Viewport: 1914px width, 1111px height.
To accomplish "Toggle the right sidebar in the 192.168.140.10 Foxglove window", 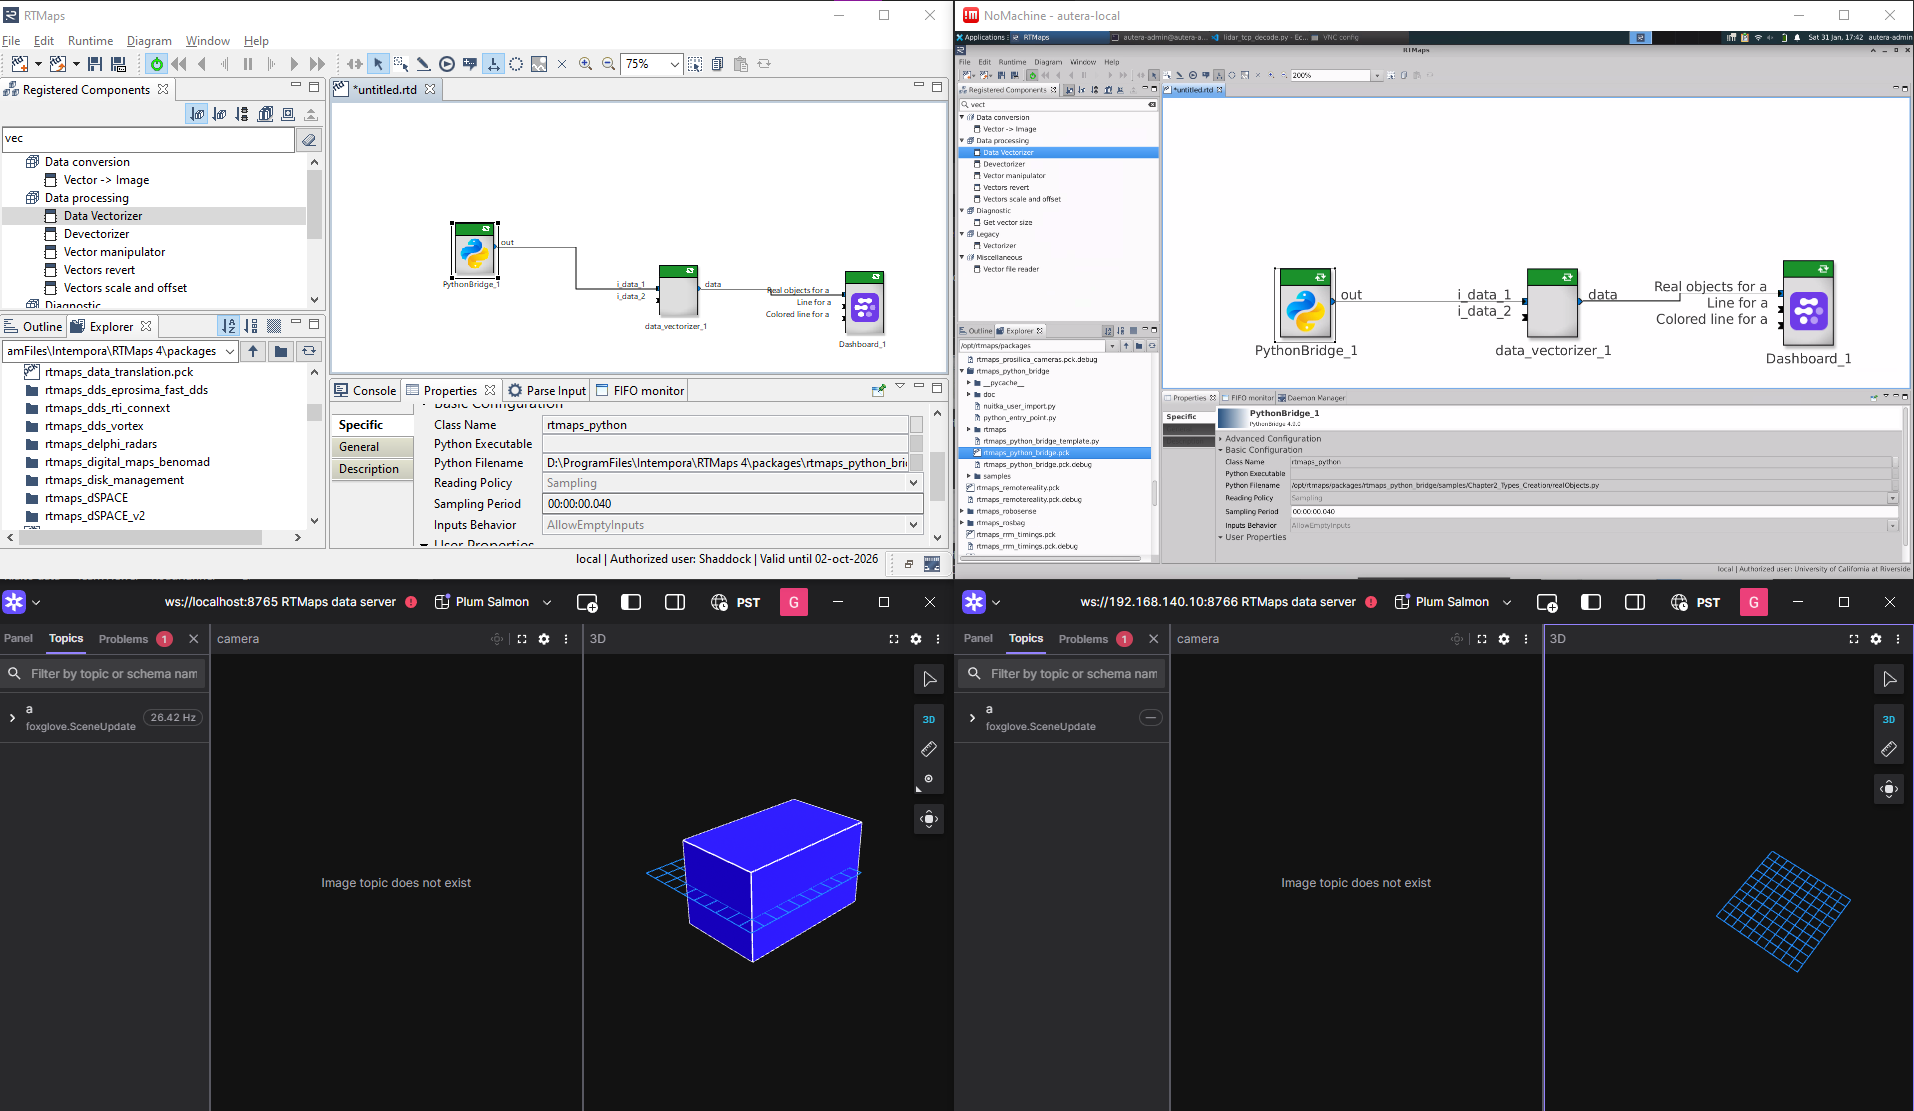I will (x=1635, y=602).
